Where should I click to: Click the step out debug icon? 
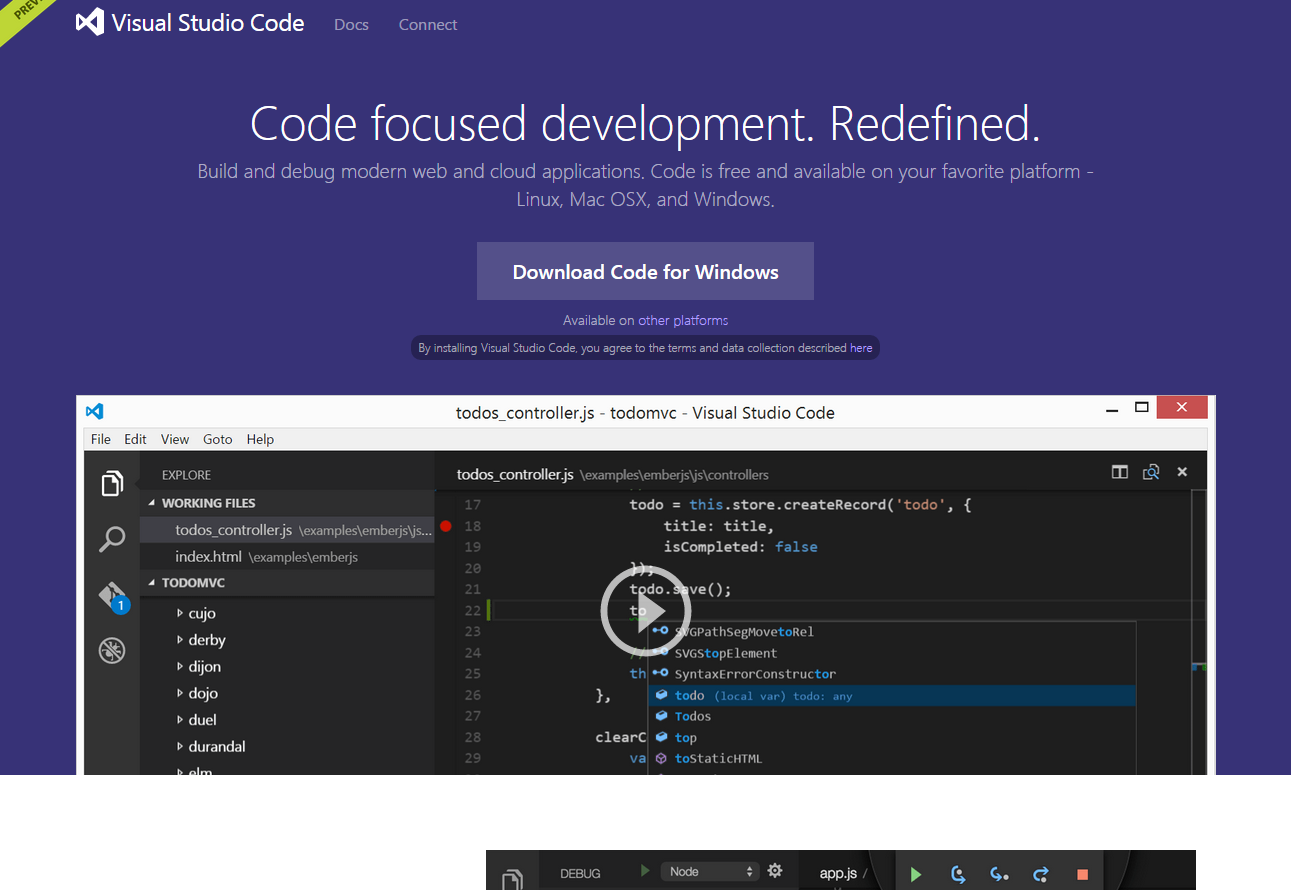pos(1041,875)
